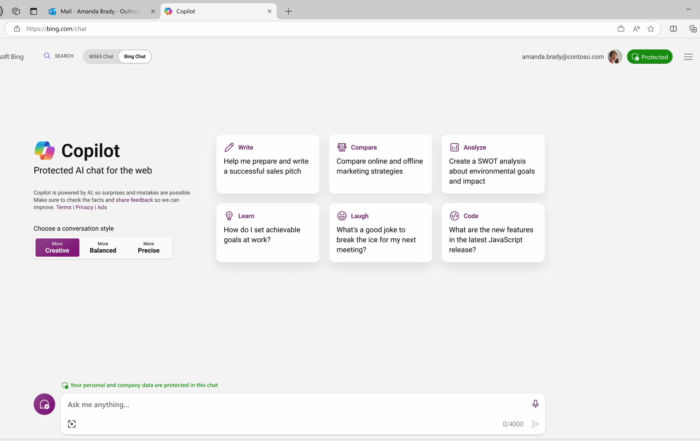Close the Copilot browser tab

click(269, 11)
